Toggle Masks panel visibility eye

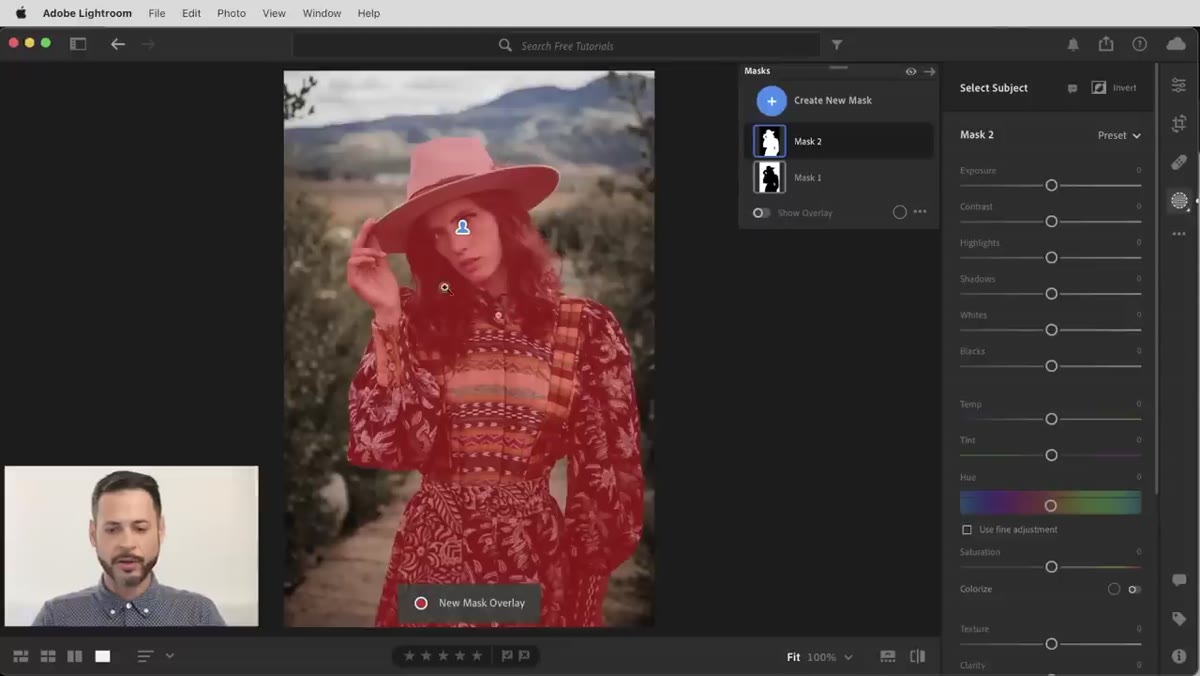pos(911,71)
